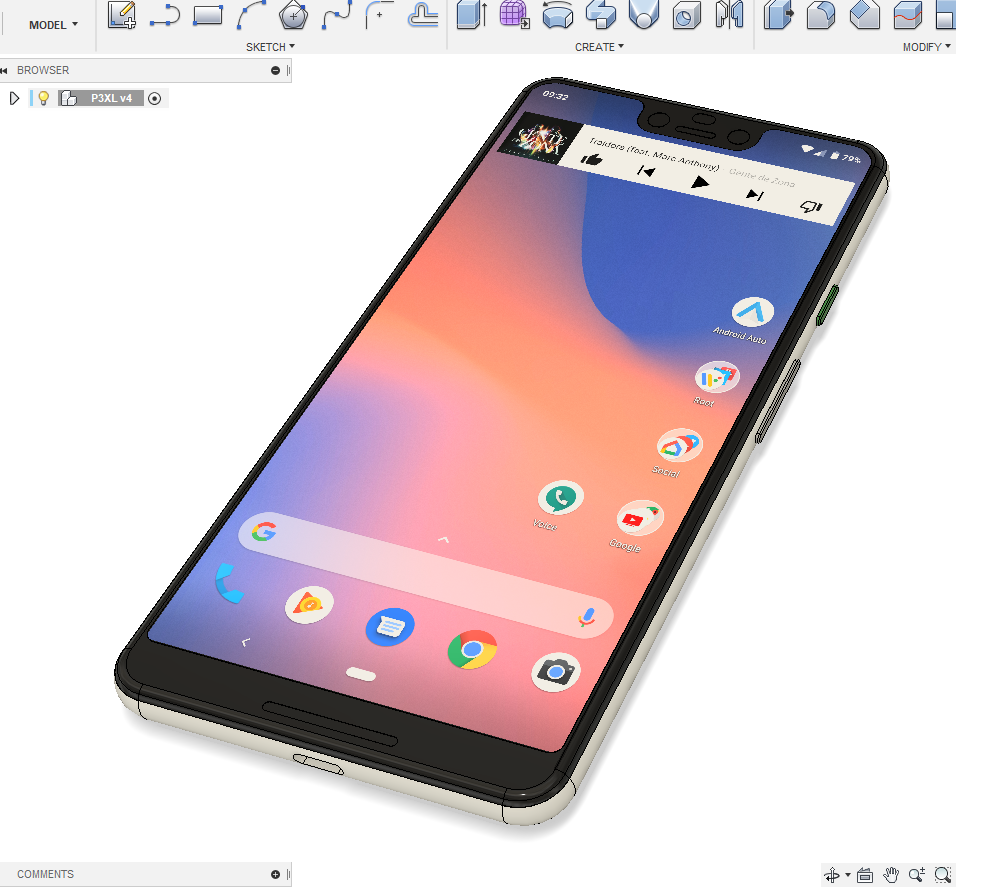Select the Look At tool
This screenshot has width=982, height=893.
pos(865,875)
